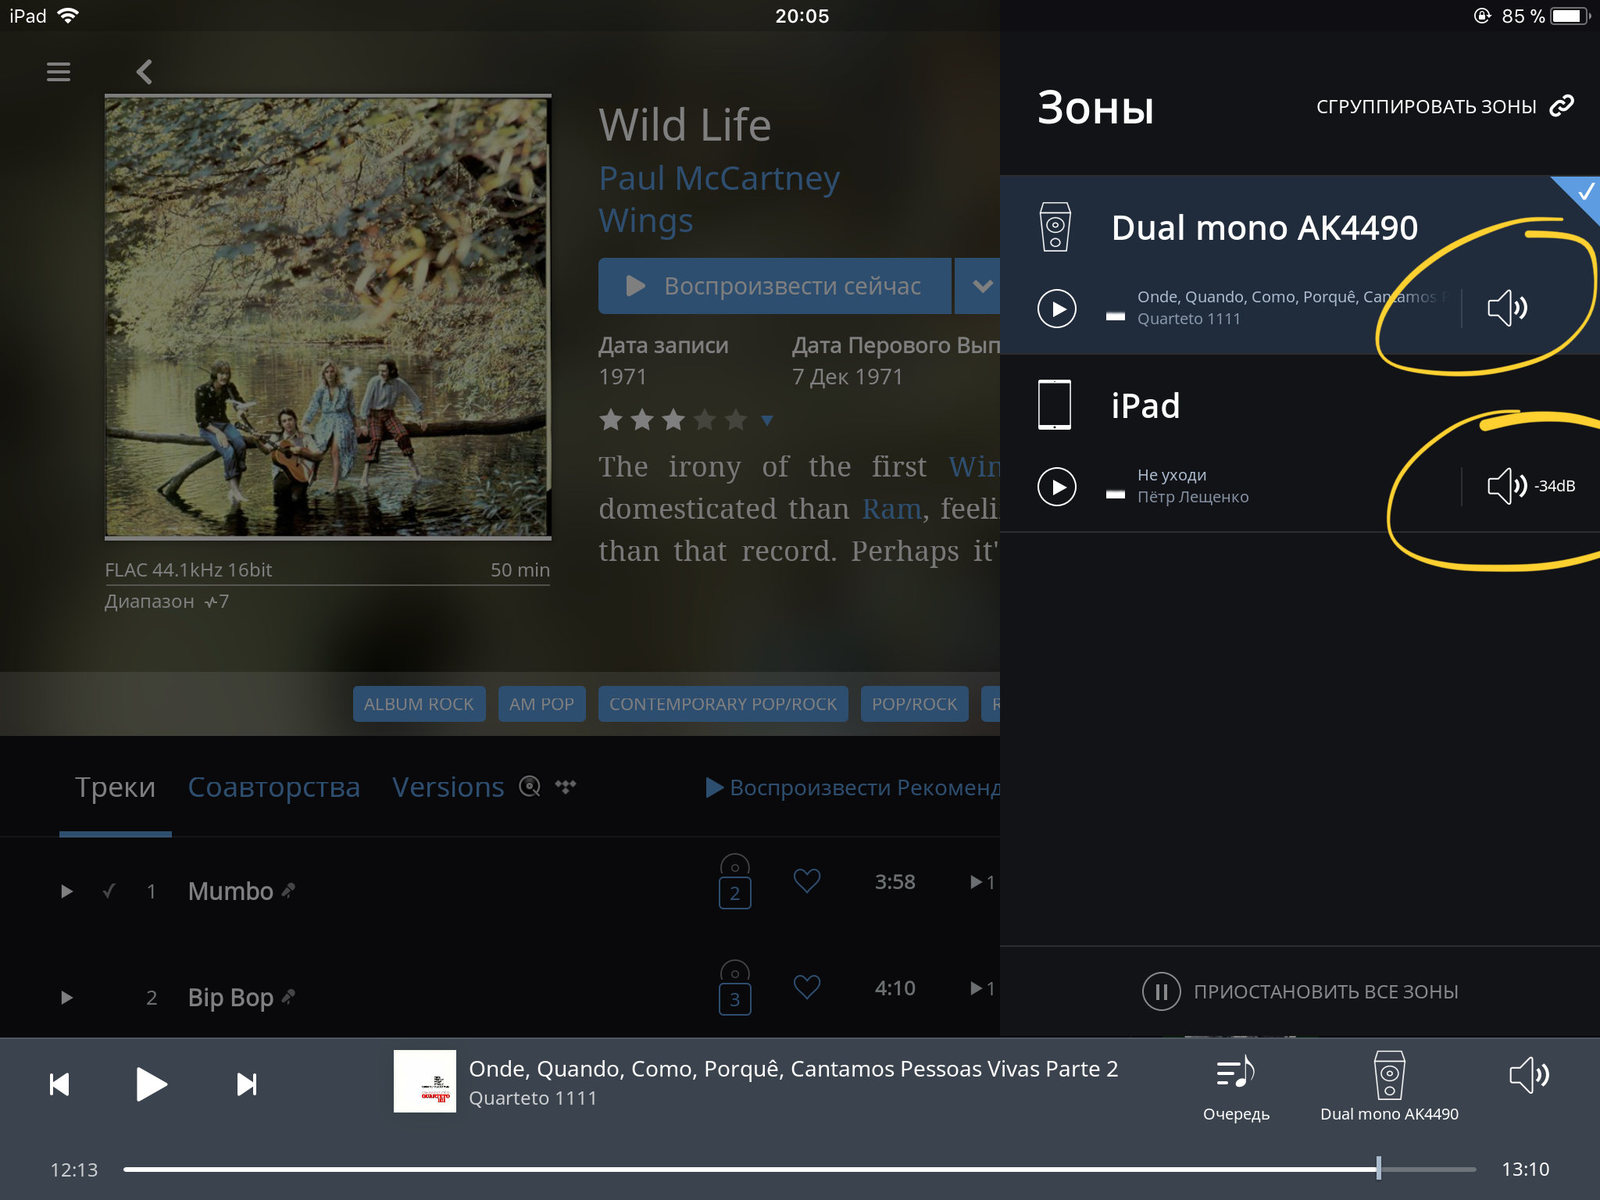Skip to the next track
The width and height of the screenshot is (1600, 1200).
click(x=246, y=1084)
